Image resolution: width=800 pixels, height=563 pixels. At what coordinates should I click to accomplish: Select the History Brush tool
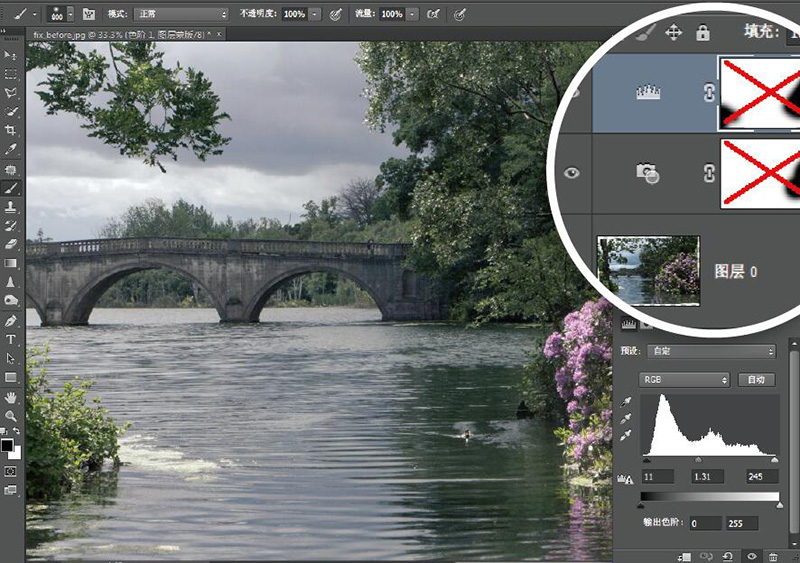click(10, 225)
